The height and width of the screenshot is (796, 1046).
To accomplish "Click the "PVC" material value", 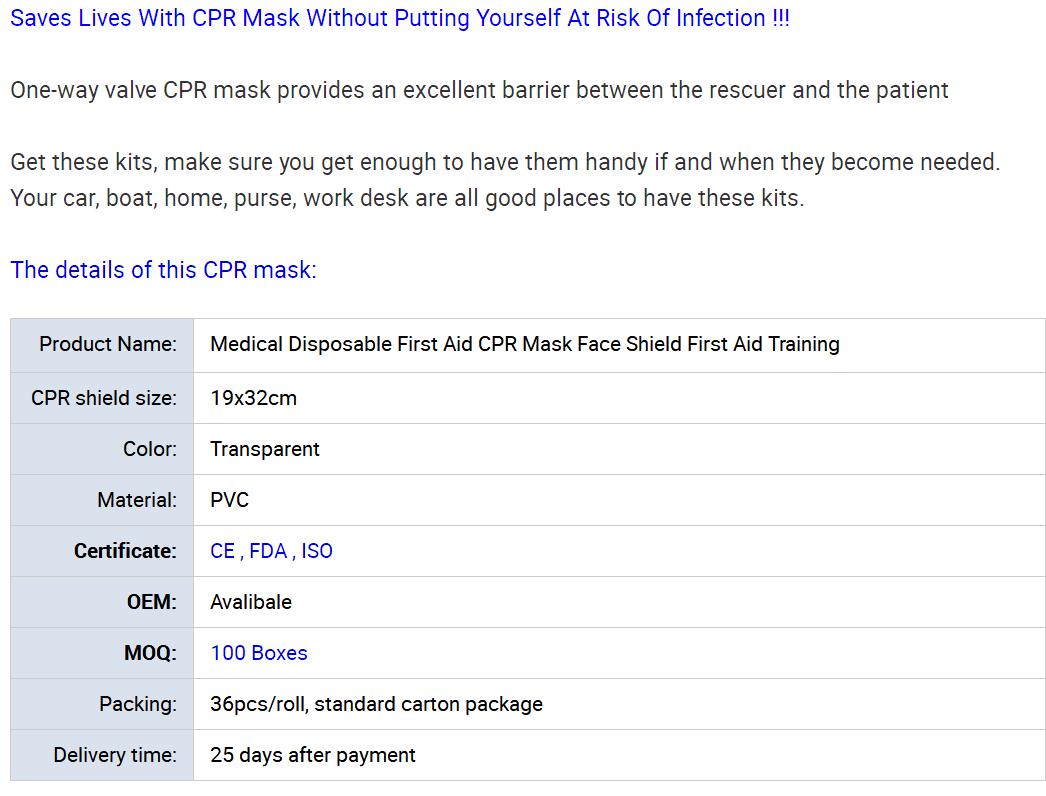I will pos(229,500).
